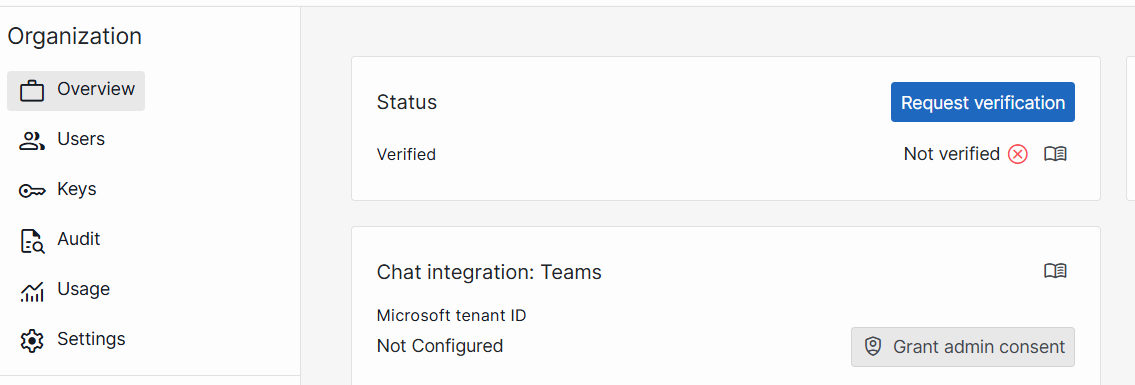The height and width of the screenshot is (385, 1135).
Task: Click the Grant admin consent button text
Action: point(979,347)
